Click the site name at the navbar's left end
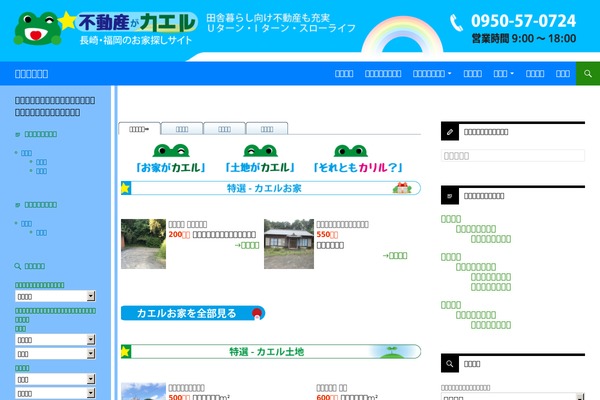 31,74
